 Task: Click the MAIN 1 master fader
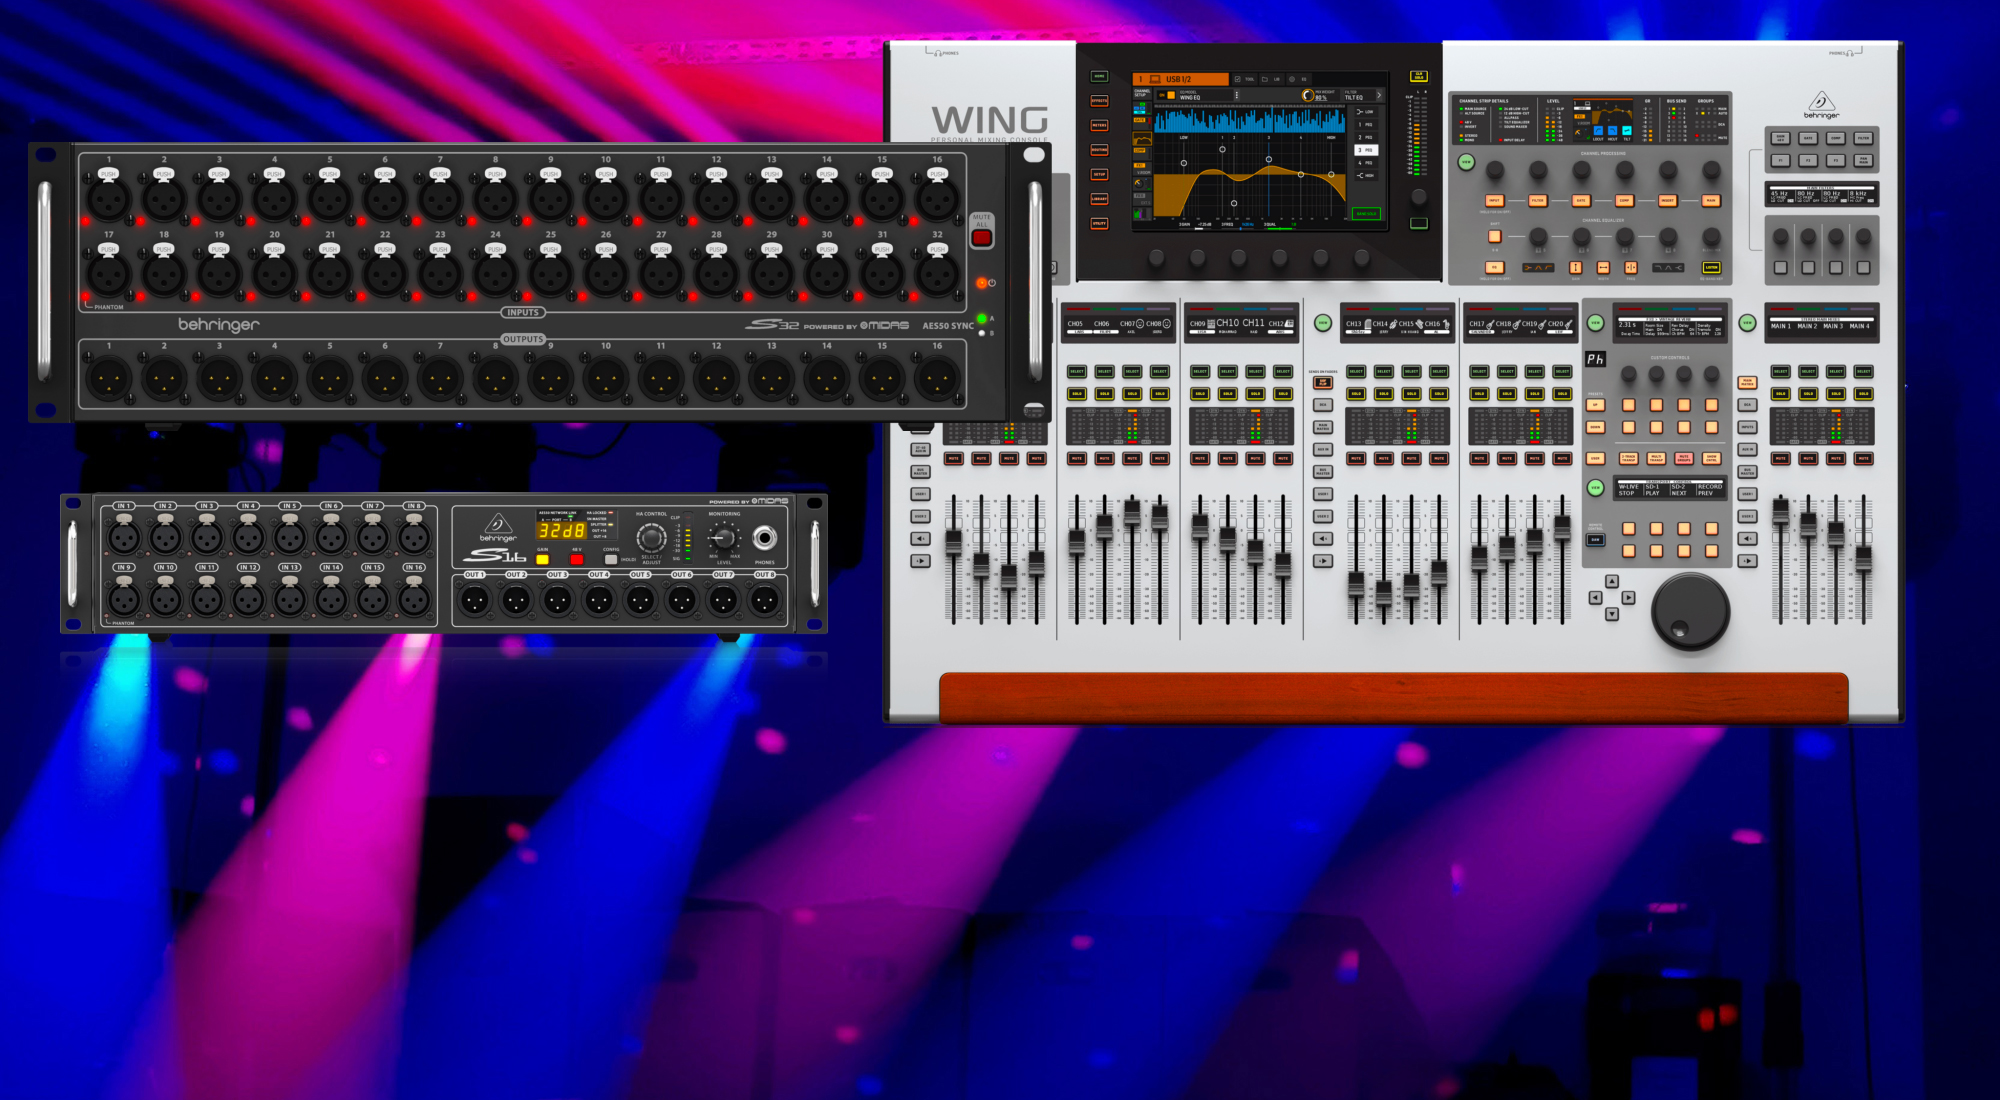pyautogui.click(x=1781, y=512)
